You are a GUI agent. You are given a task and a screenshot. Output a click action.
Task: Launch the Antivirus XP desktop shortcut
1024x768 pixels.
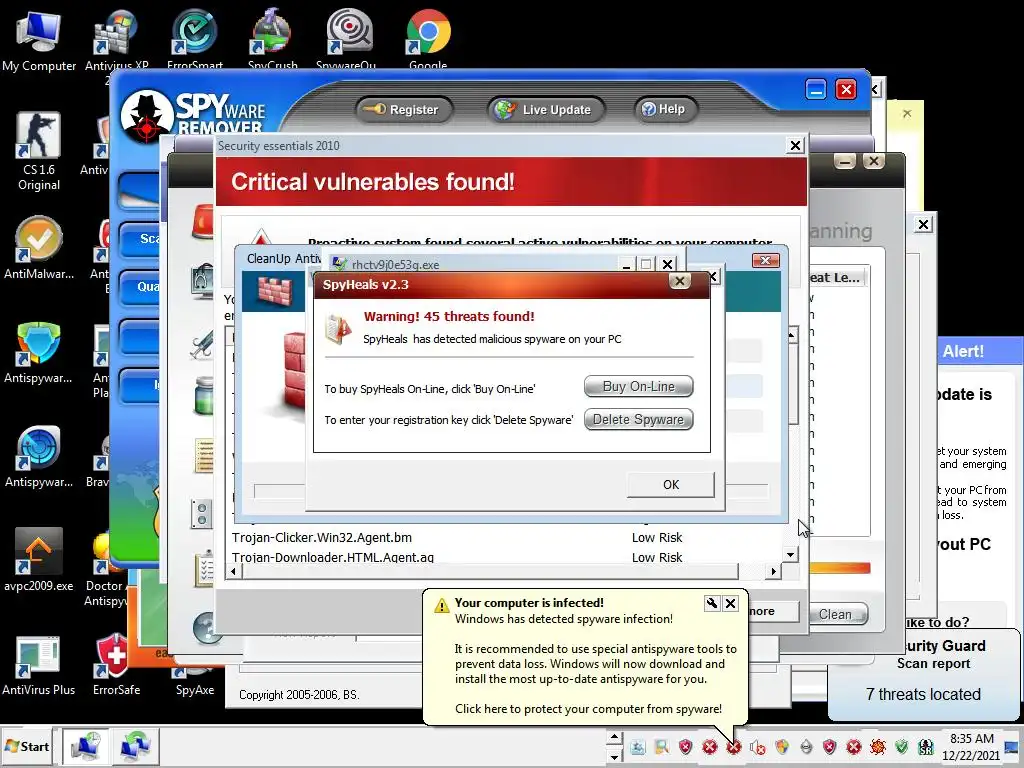(x=116, y=39)
